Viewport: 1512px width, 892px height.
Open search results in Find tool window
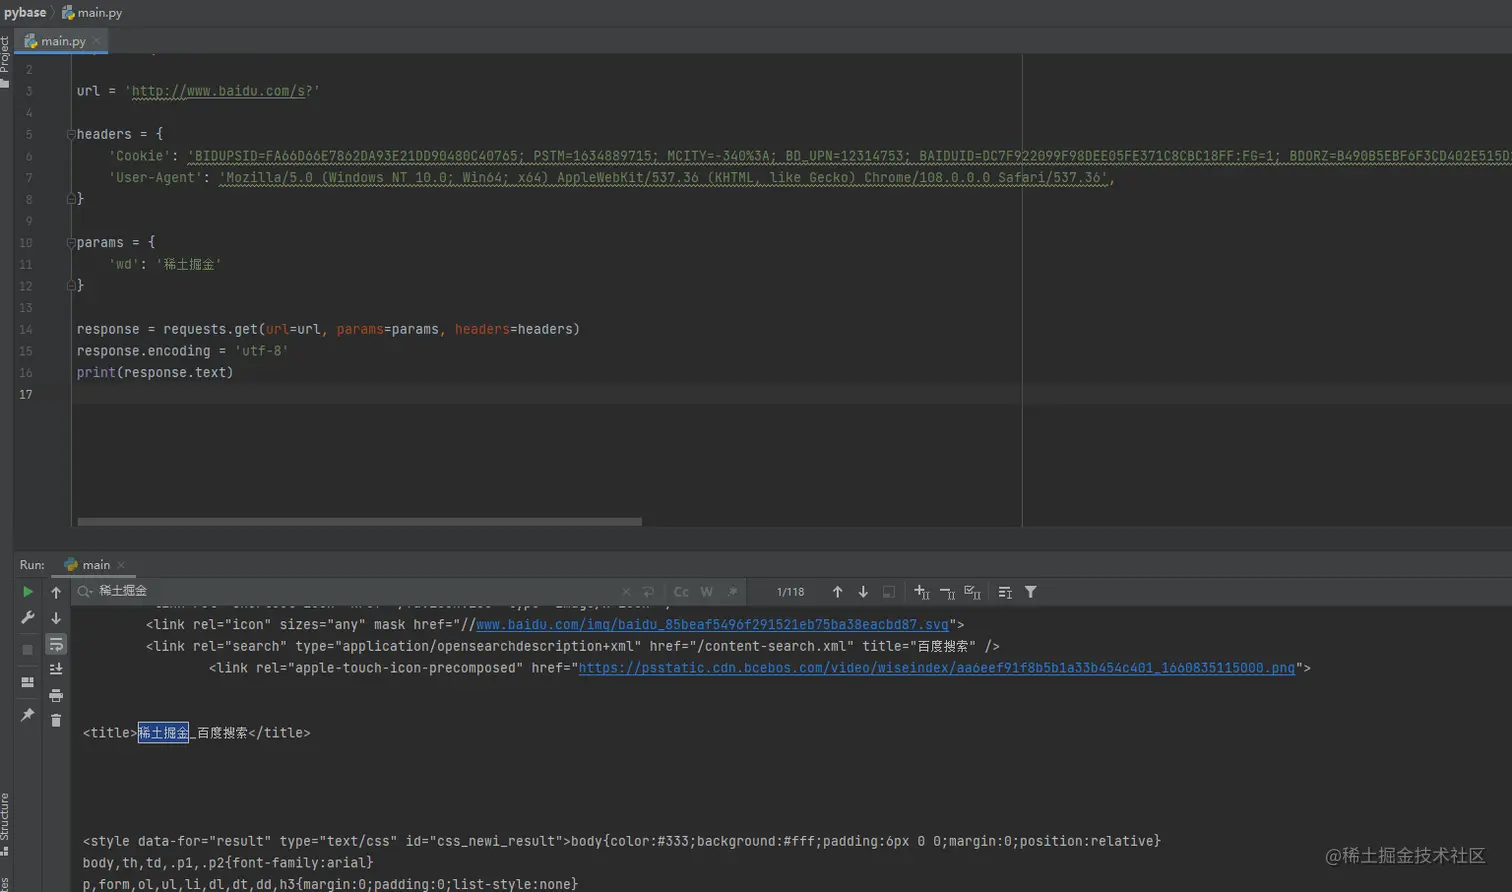[x=1005, y=592]
